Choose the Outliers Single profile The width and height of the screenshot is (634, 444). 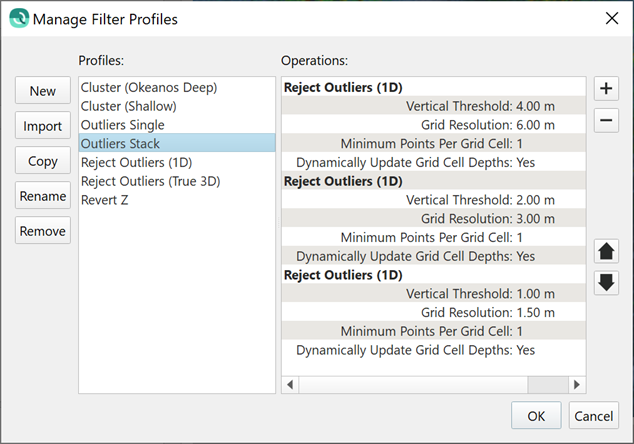tap(123, 125)
